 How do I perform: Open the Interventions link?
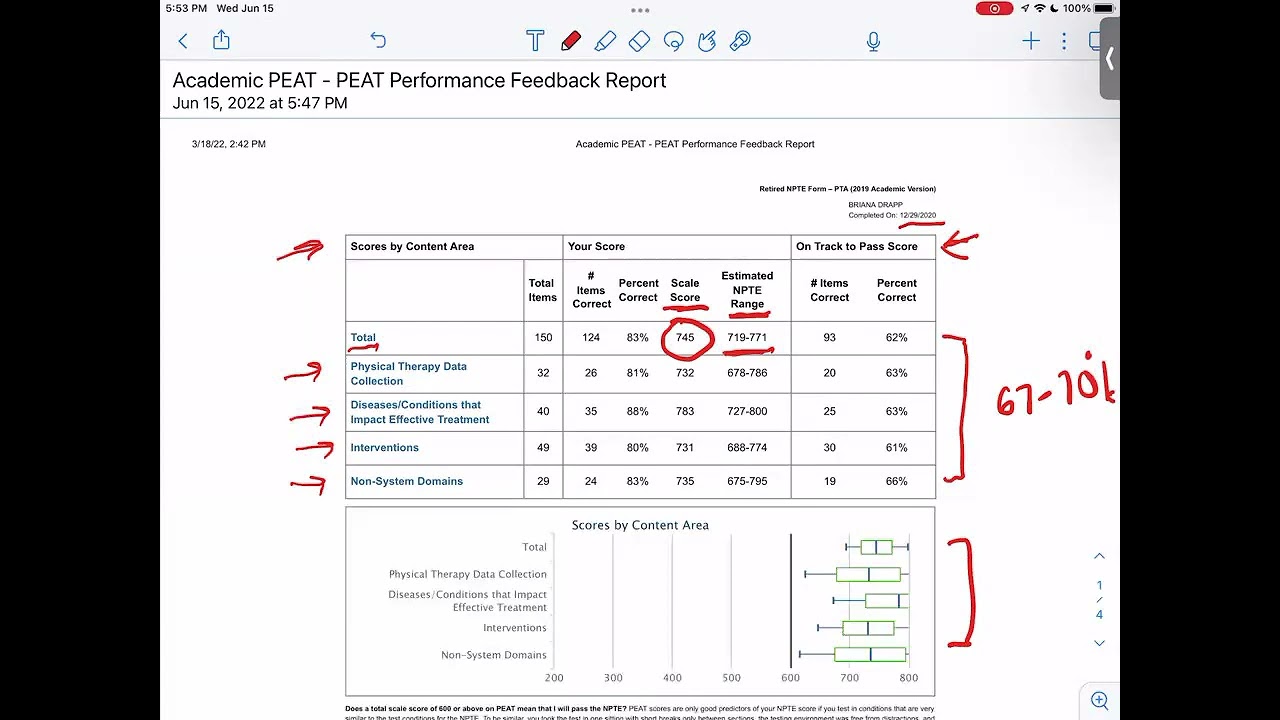(384, 448)
